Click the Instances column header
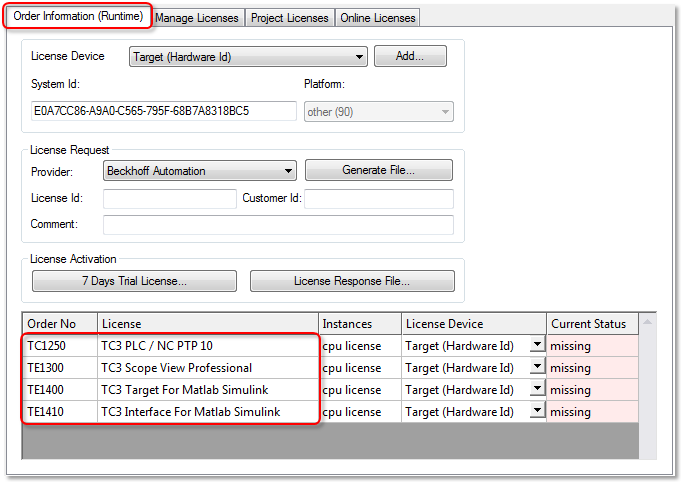This screenshot has width=681, height=482. coord(360,324)
